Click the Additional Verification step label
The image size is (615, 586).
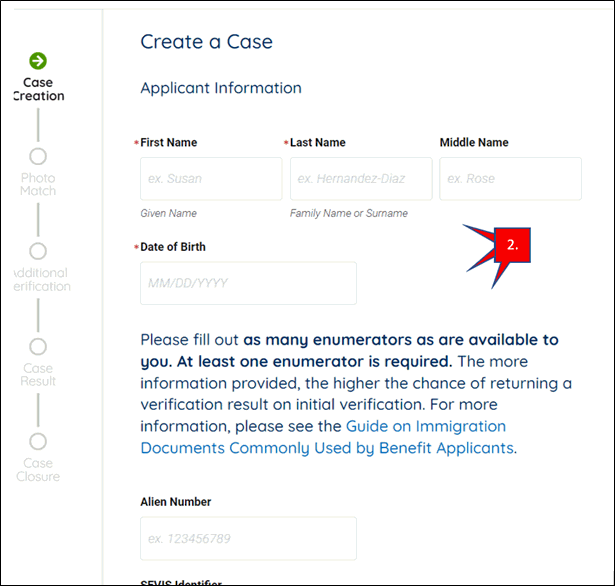tap(42, 279)
